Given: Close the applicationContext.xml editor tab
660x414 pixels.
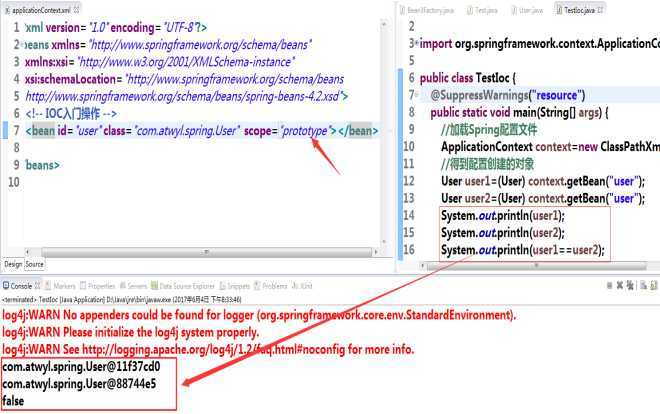Looking at the screenshot, I should coord(76,9).
